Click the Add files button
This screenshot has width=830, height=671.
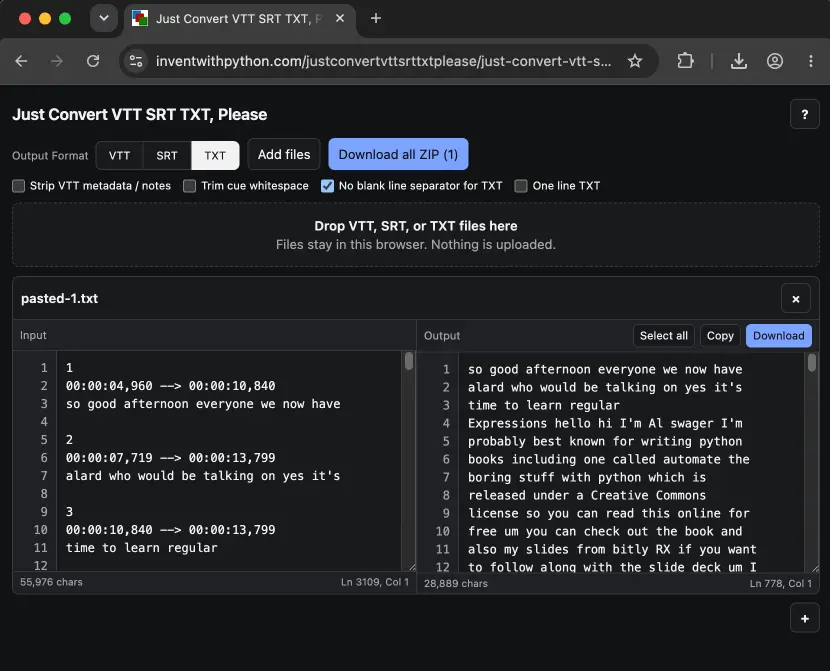tap(284, 155)
